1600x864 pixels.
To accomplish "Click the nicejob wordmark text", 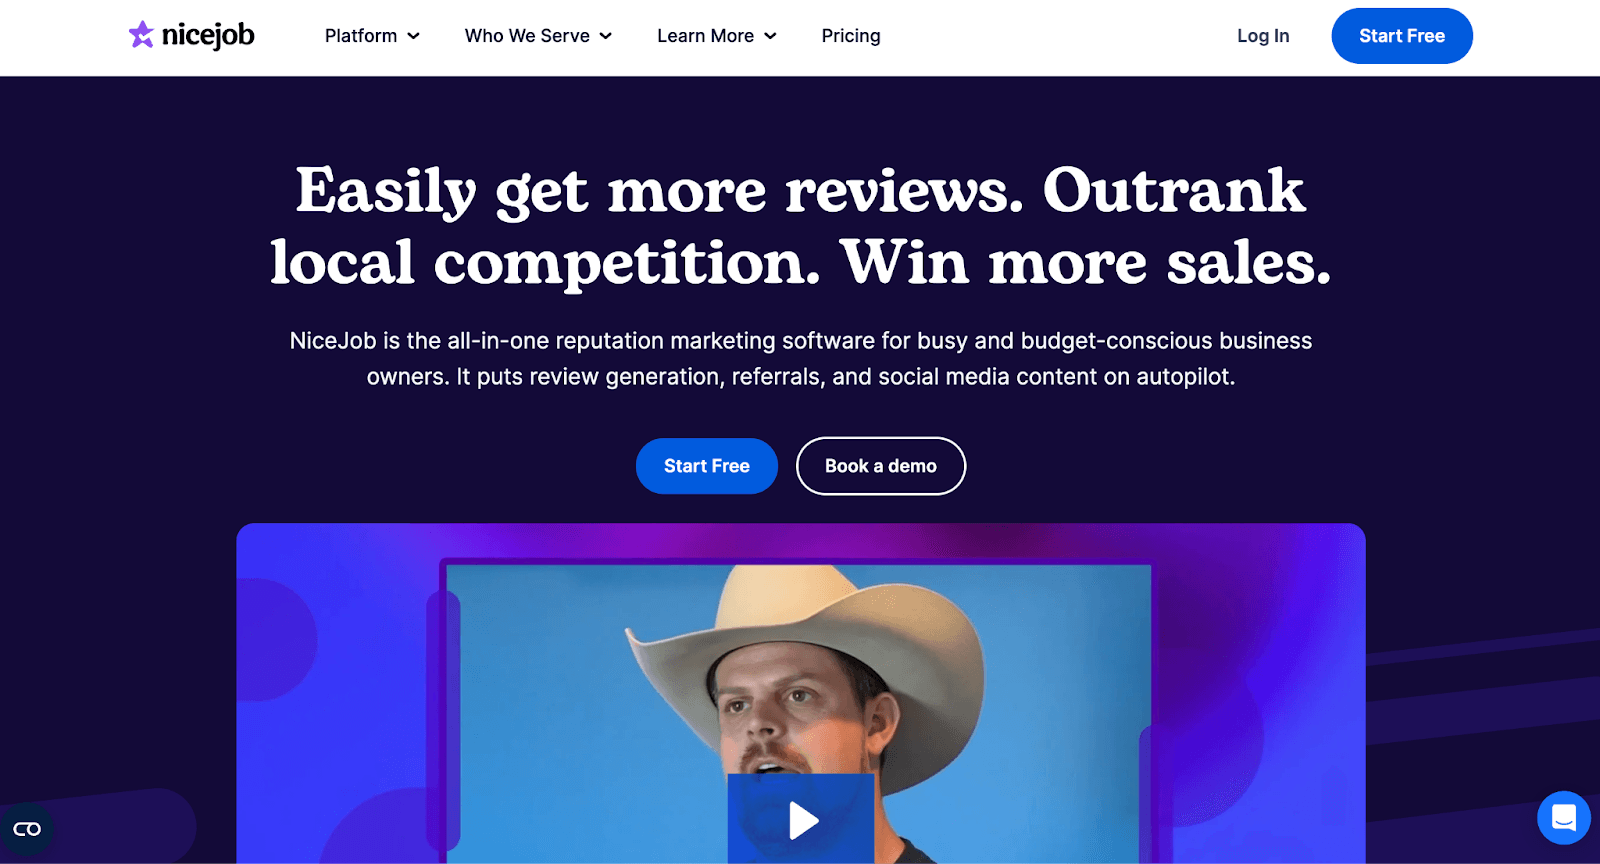I will pos(208,35).
